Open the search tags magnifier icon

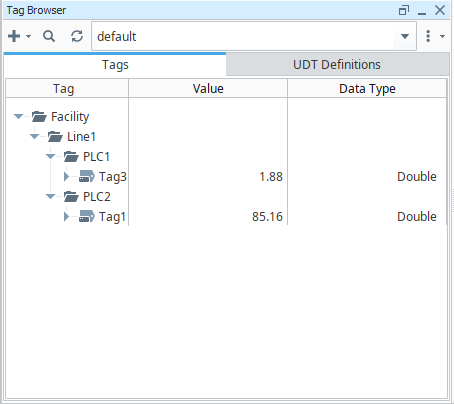[49, 36]
